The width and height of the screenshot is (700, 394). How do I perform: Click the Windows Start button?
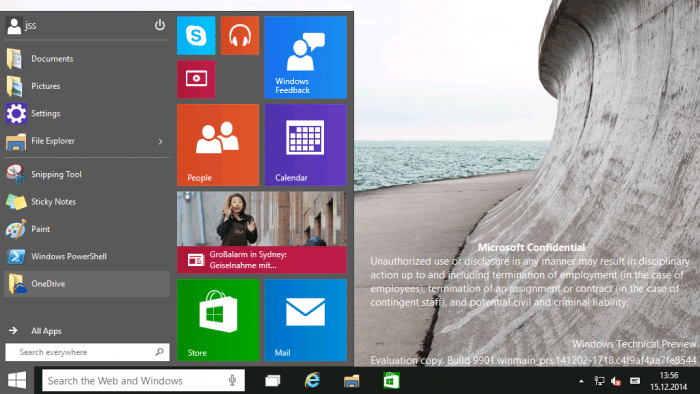point(17,381)
